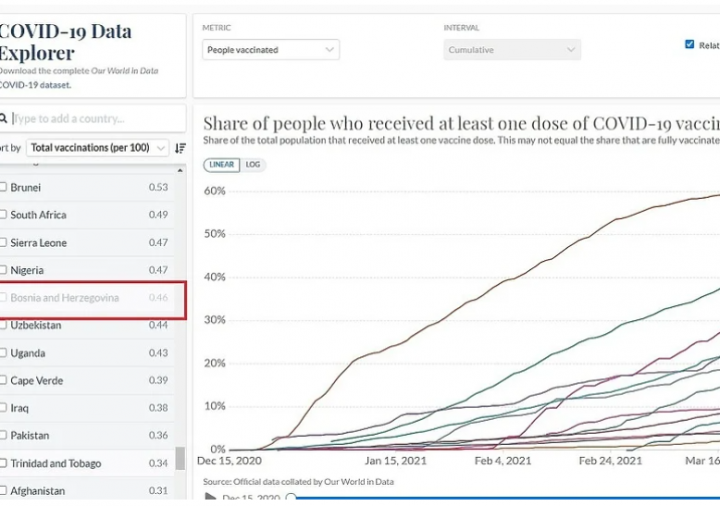Image resolution: width=720 pixels, height=506 pixels.
Task: Enable the South Africa checkbox
Action: coord(3,214)
